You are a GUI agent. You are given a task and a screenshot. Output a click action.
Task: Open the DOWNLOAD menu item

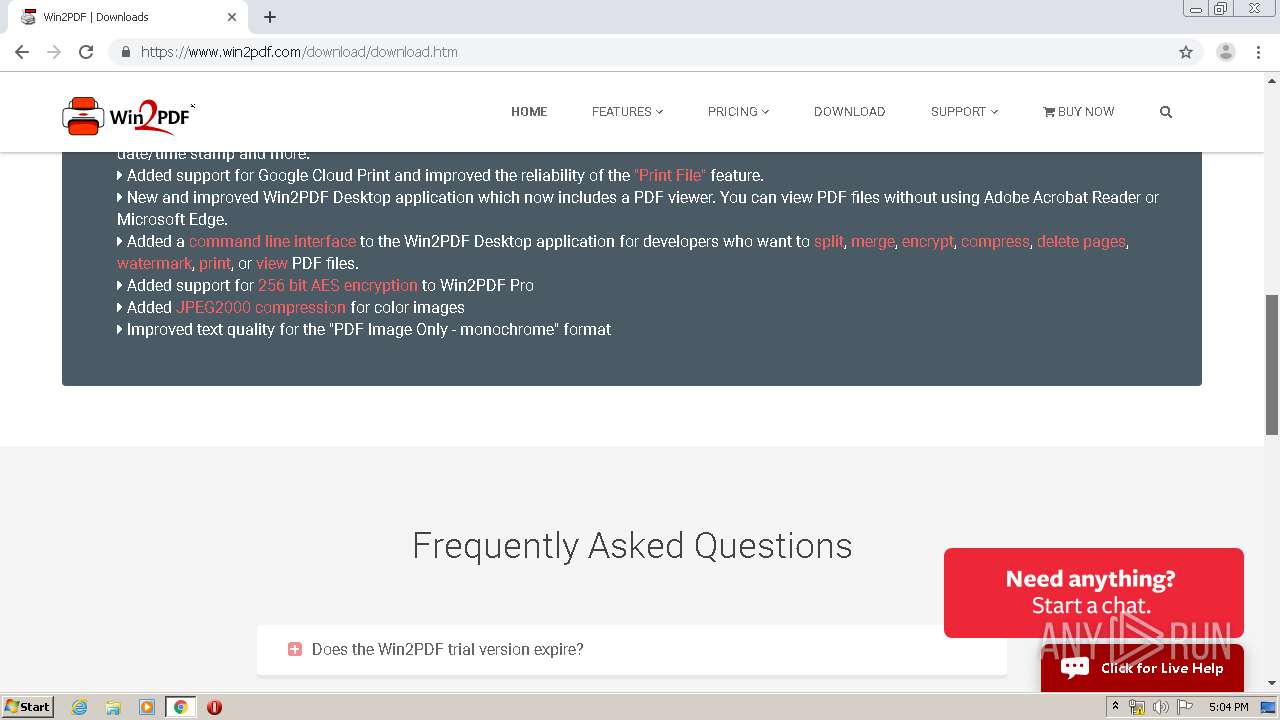(849, 112)
